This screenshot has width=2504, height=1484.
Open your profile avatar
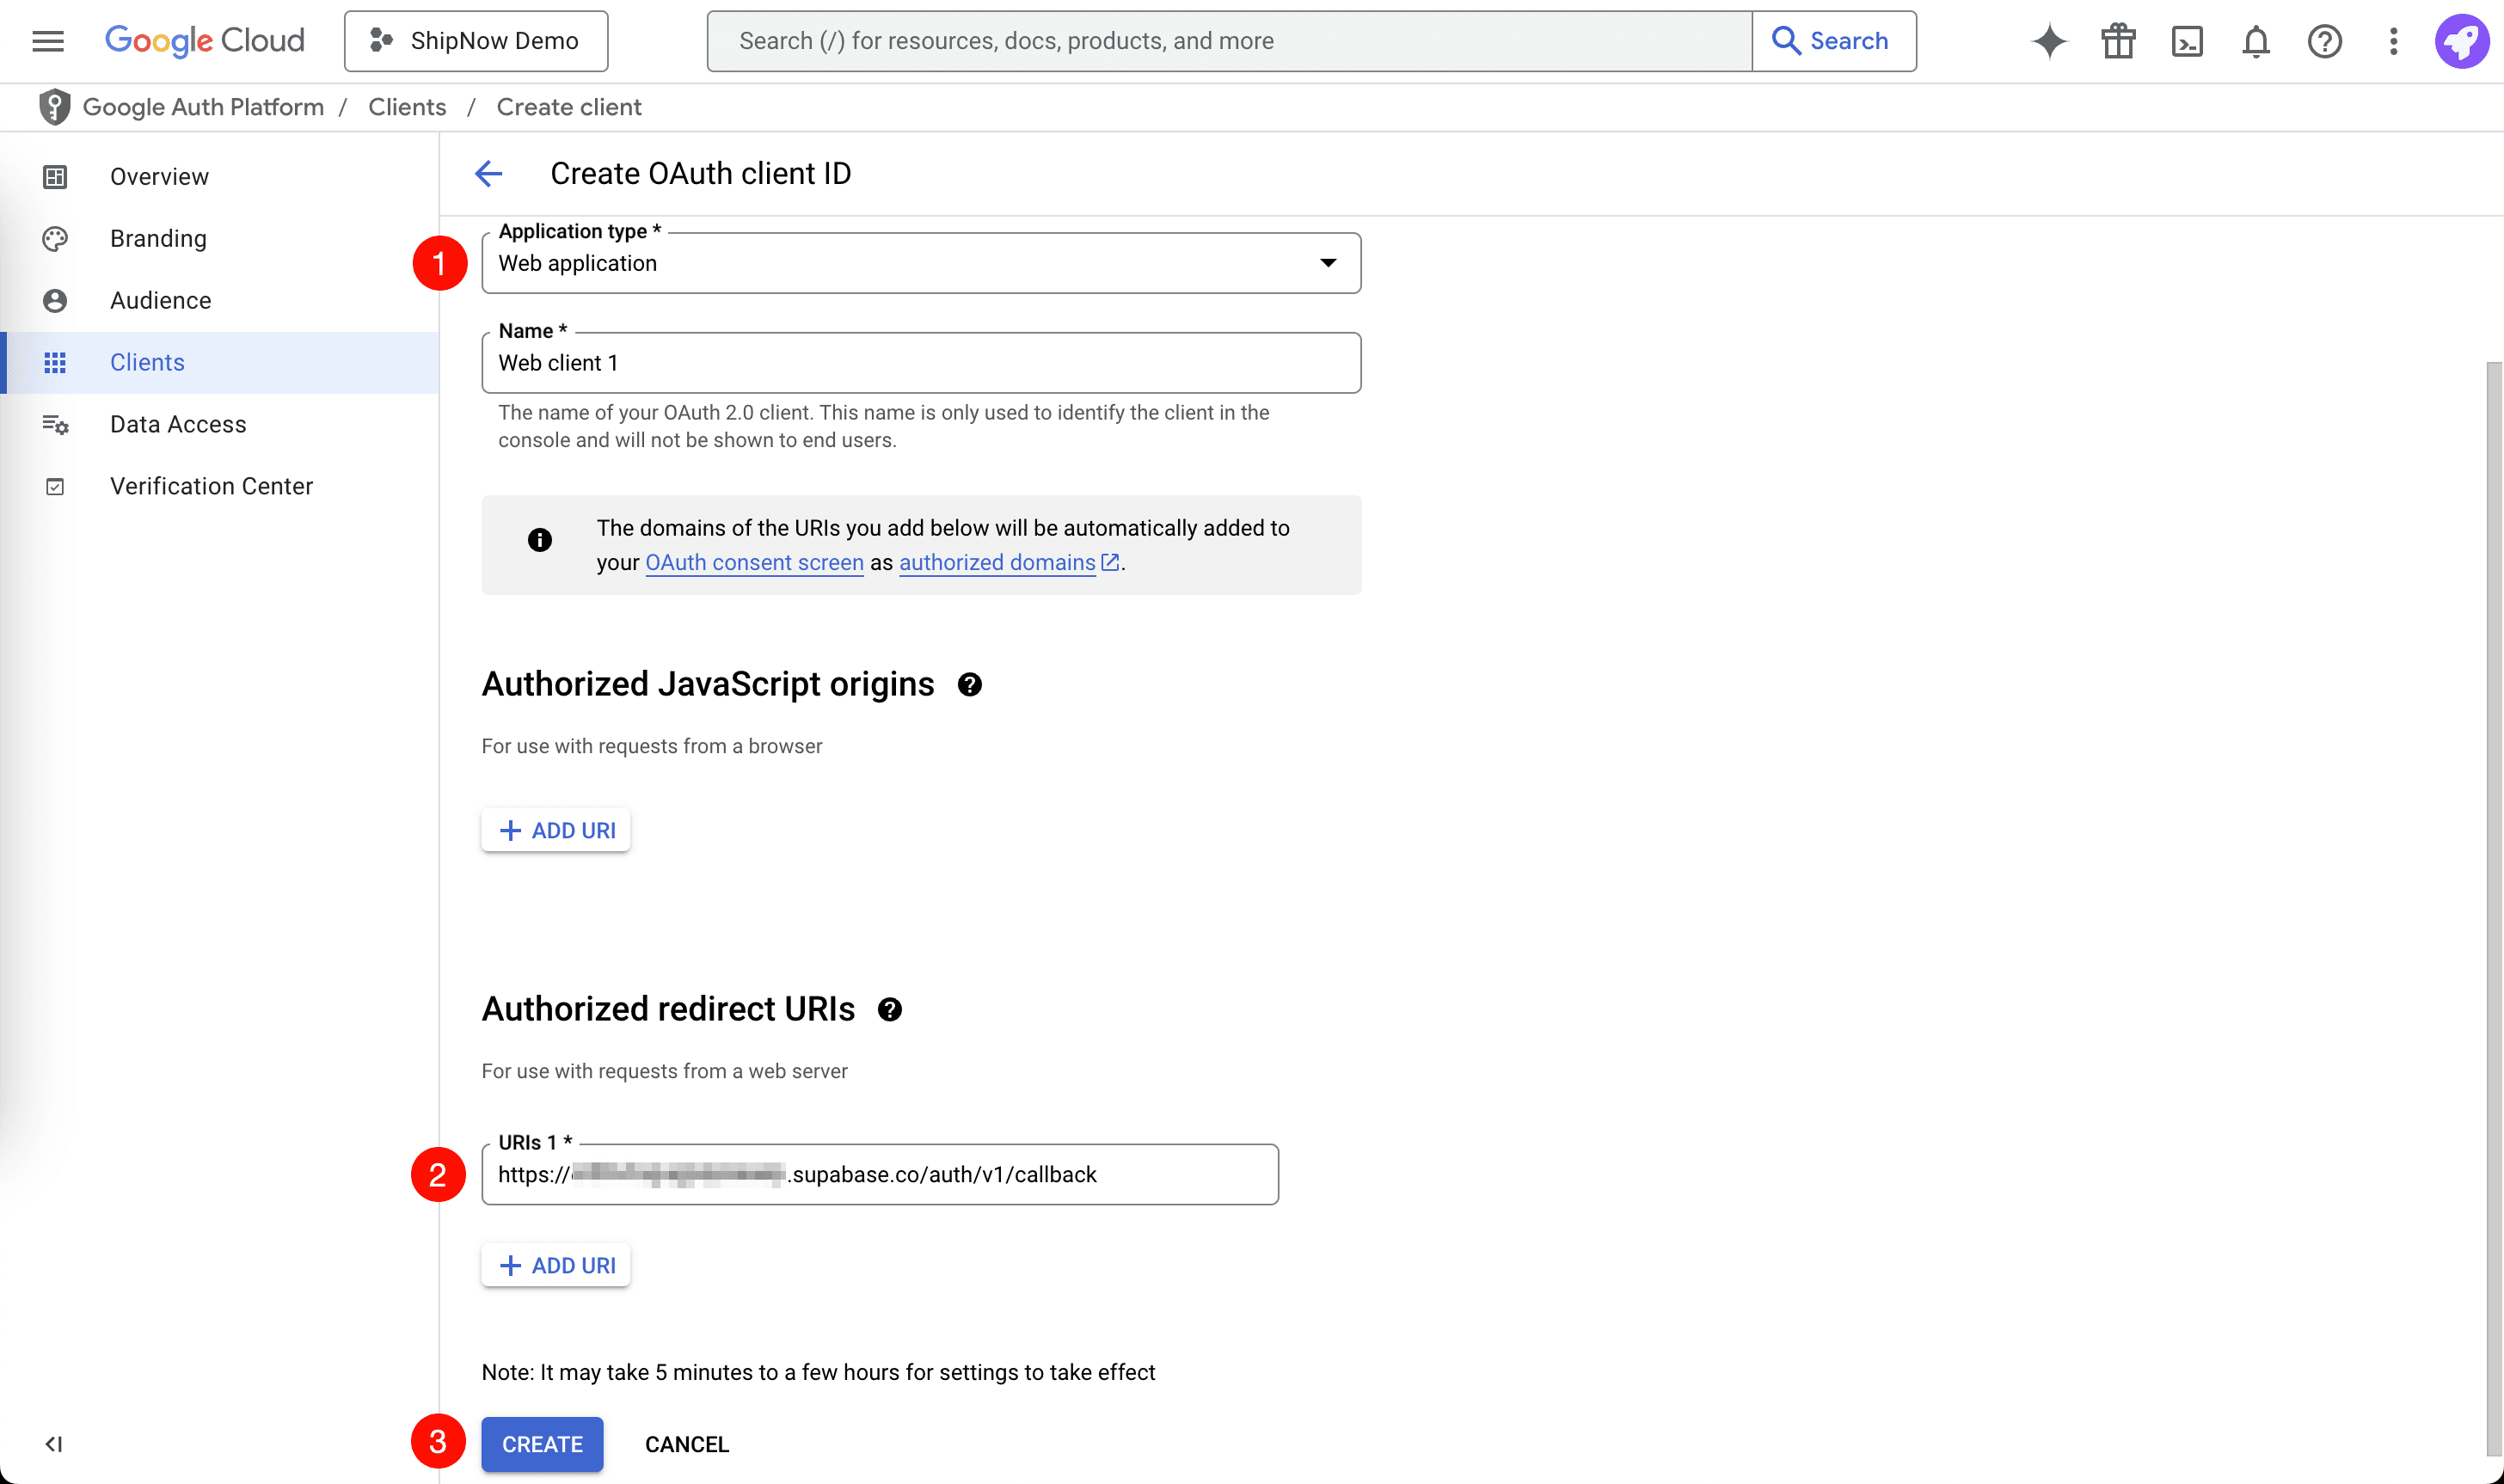(2462, 41)
